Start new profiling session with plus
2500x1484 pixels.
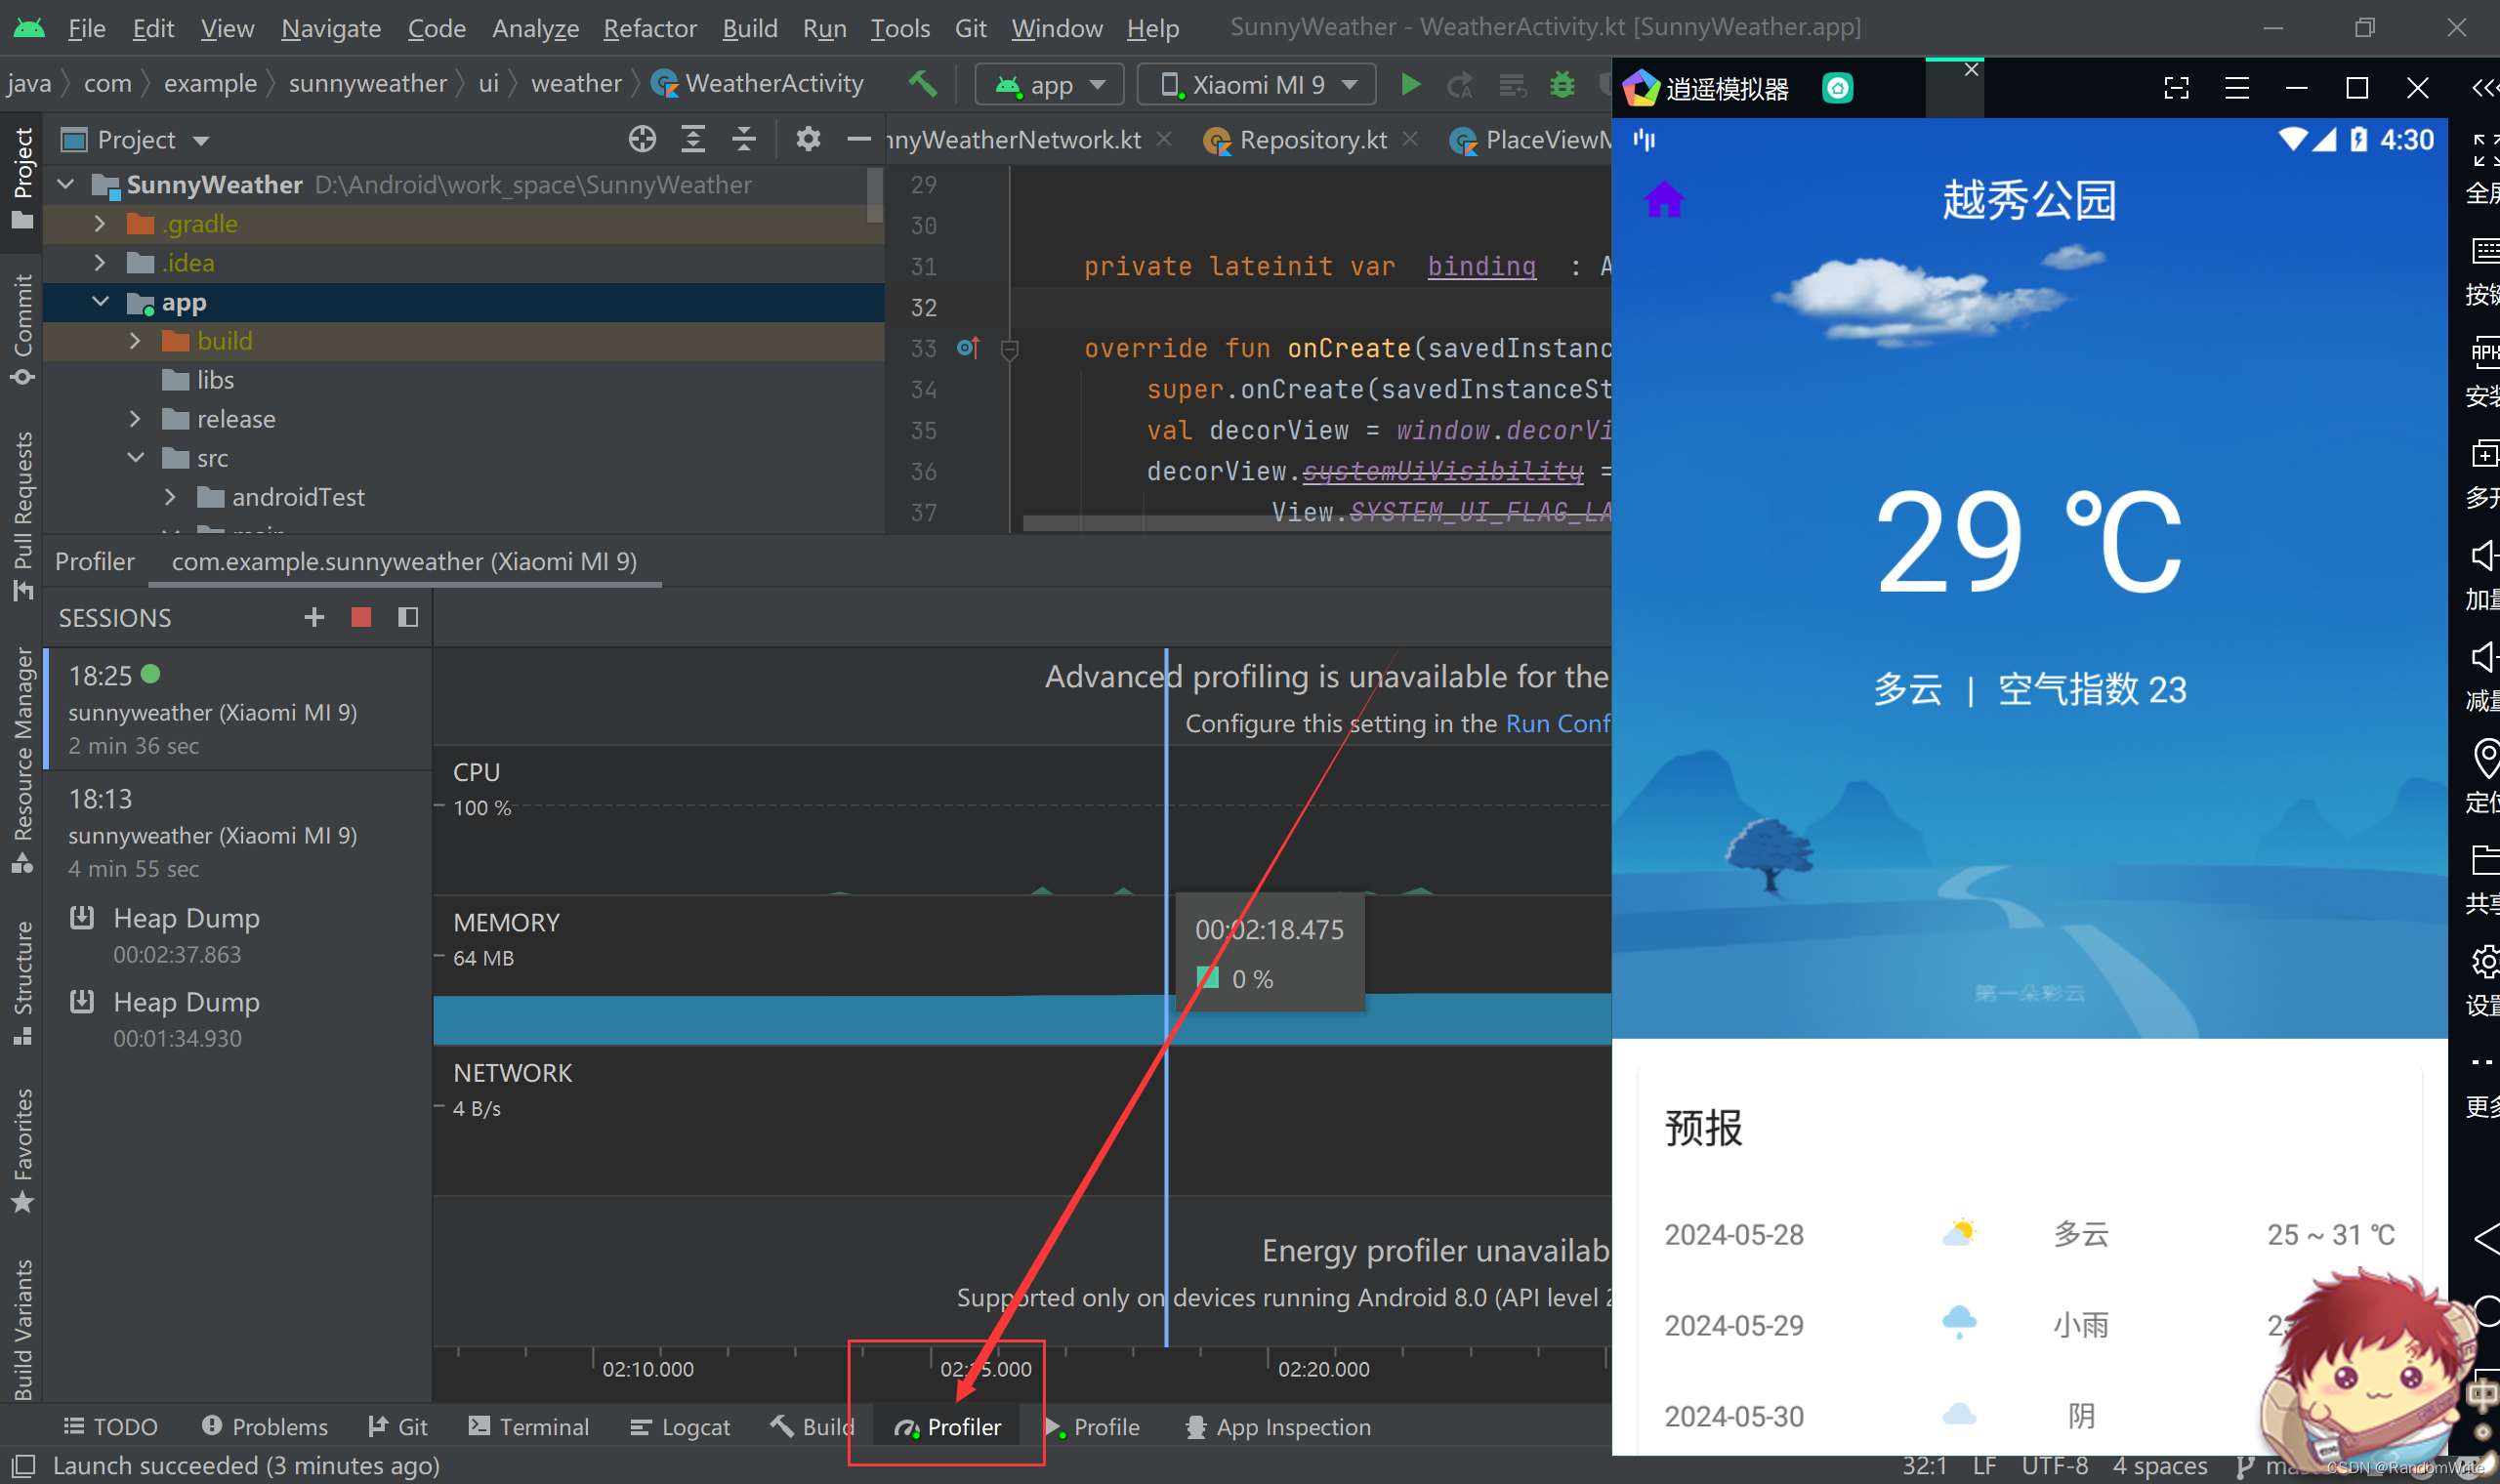click(x=314, y=617)
